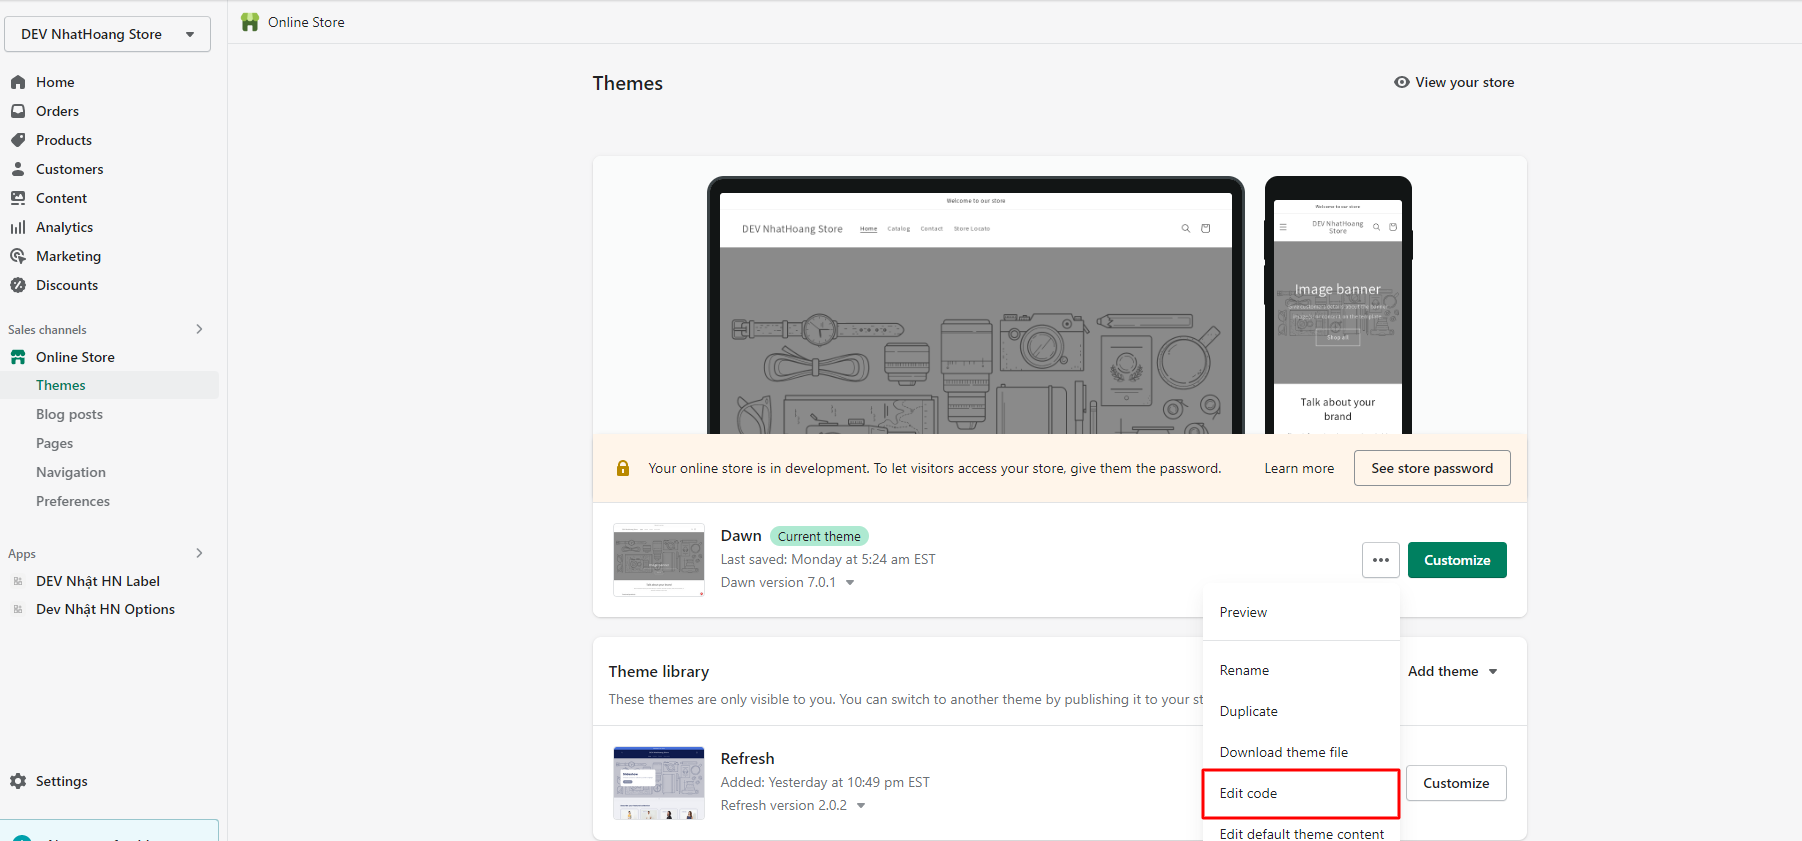Click the Current theme badge
Screen dimensions: 1802x841
[x=819, y=536]
